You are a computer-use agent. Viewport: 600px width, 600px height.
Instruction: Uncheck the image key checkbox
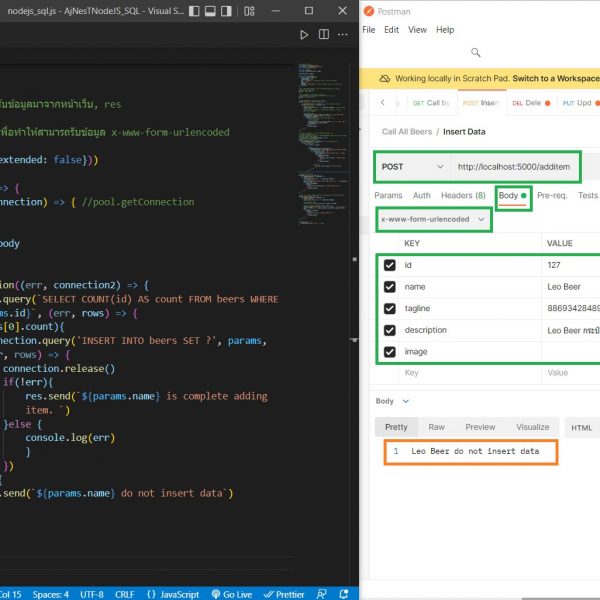tap(389, 351)
